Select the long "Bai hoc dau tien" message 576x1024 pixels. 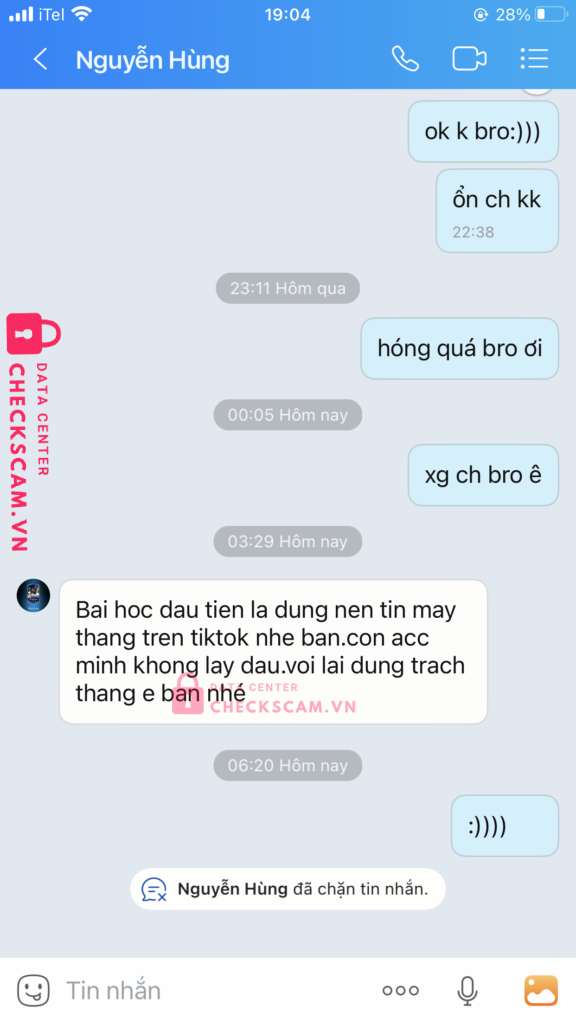click(x=273, y=652)
